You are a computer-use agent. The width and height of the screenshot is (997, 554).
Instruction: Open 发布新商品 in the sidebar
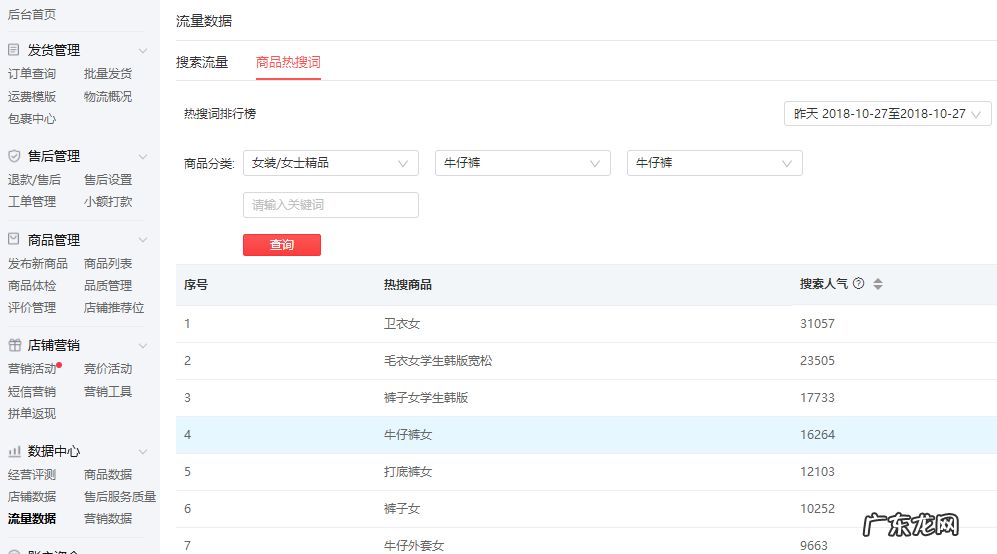click(38, 263)
